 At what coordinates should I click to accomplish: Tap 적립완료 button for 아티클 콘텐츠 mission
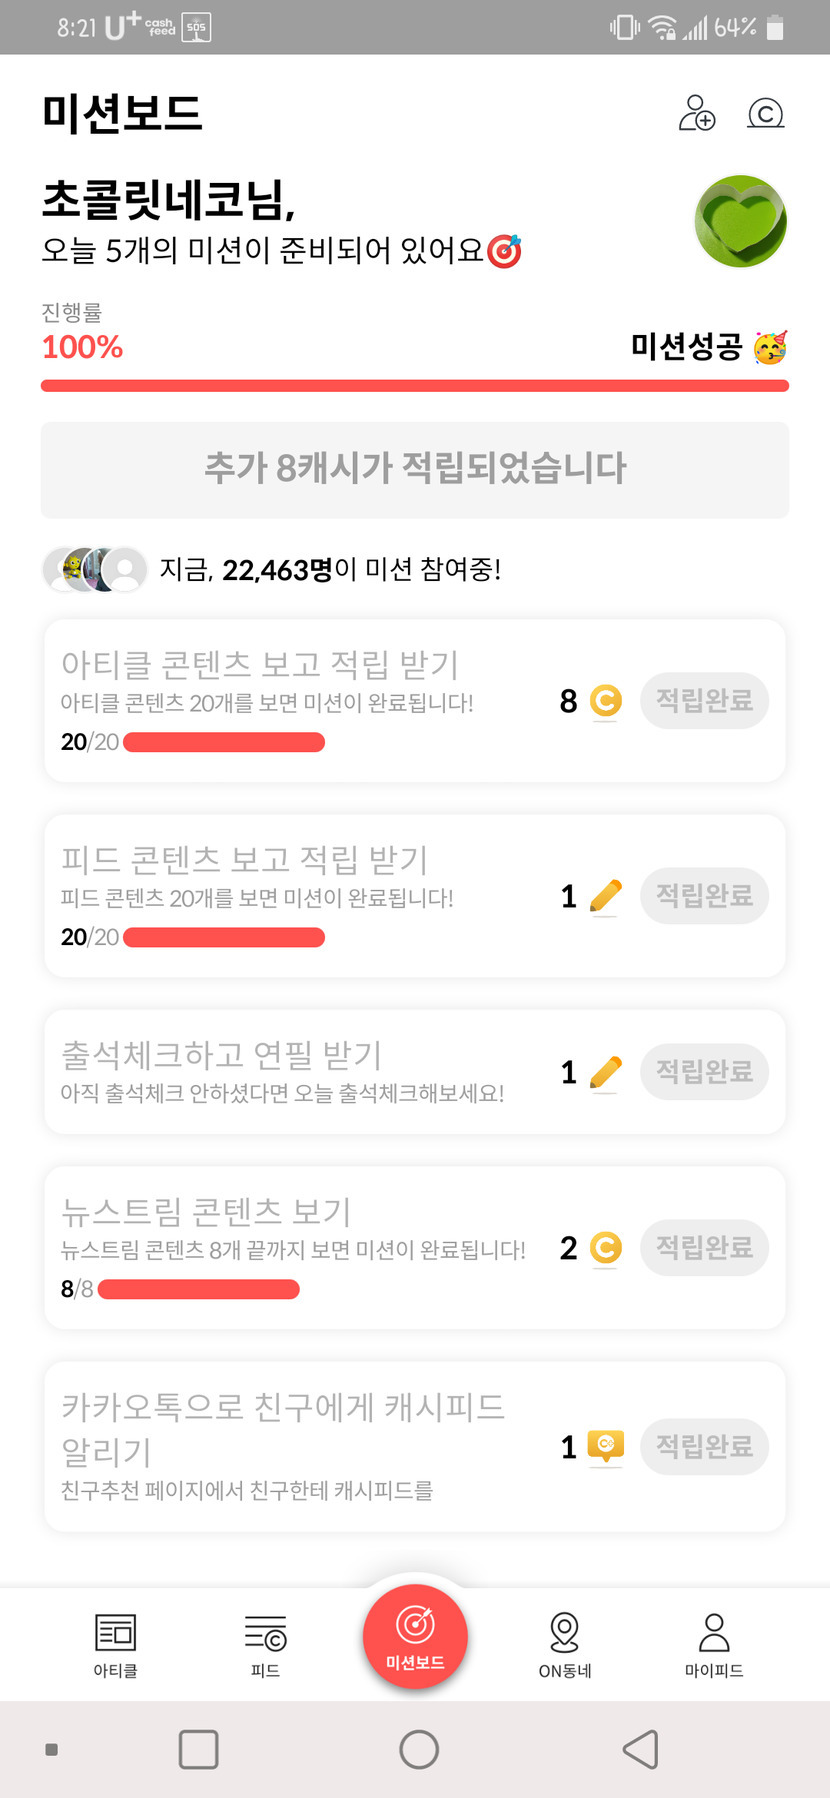pyautogui.click(x=704, y=700)
